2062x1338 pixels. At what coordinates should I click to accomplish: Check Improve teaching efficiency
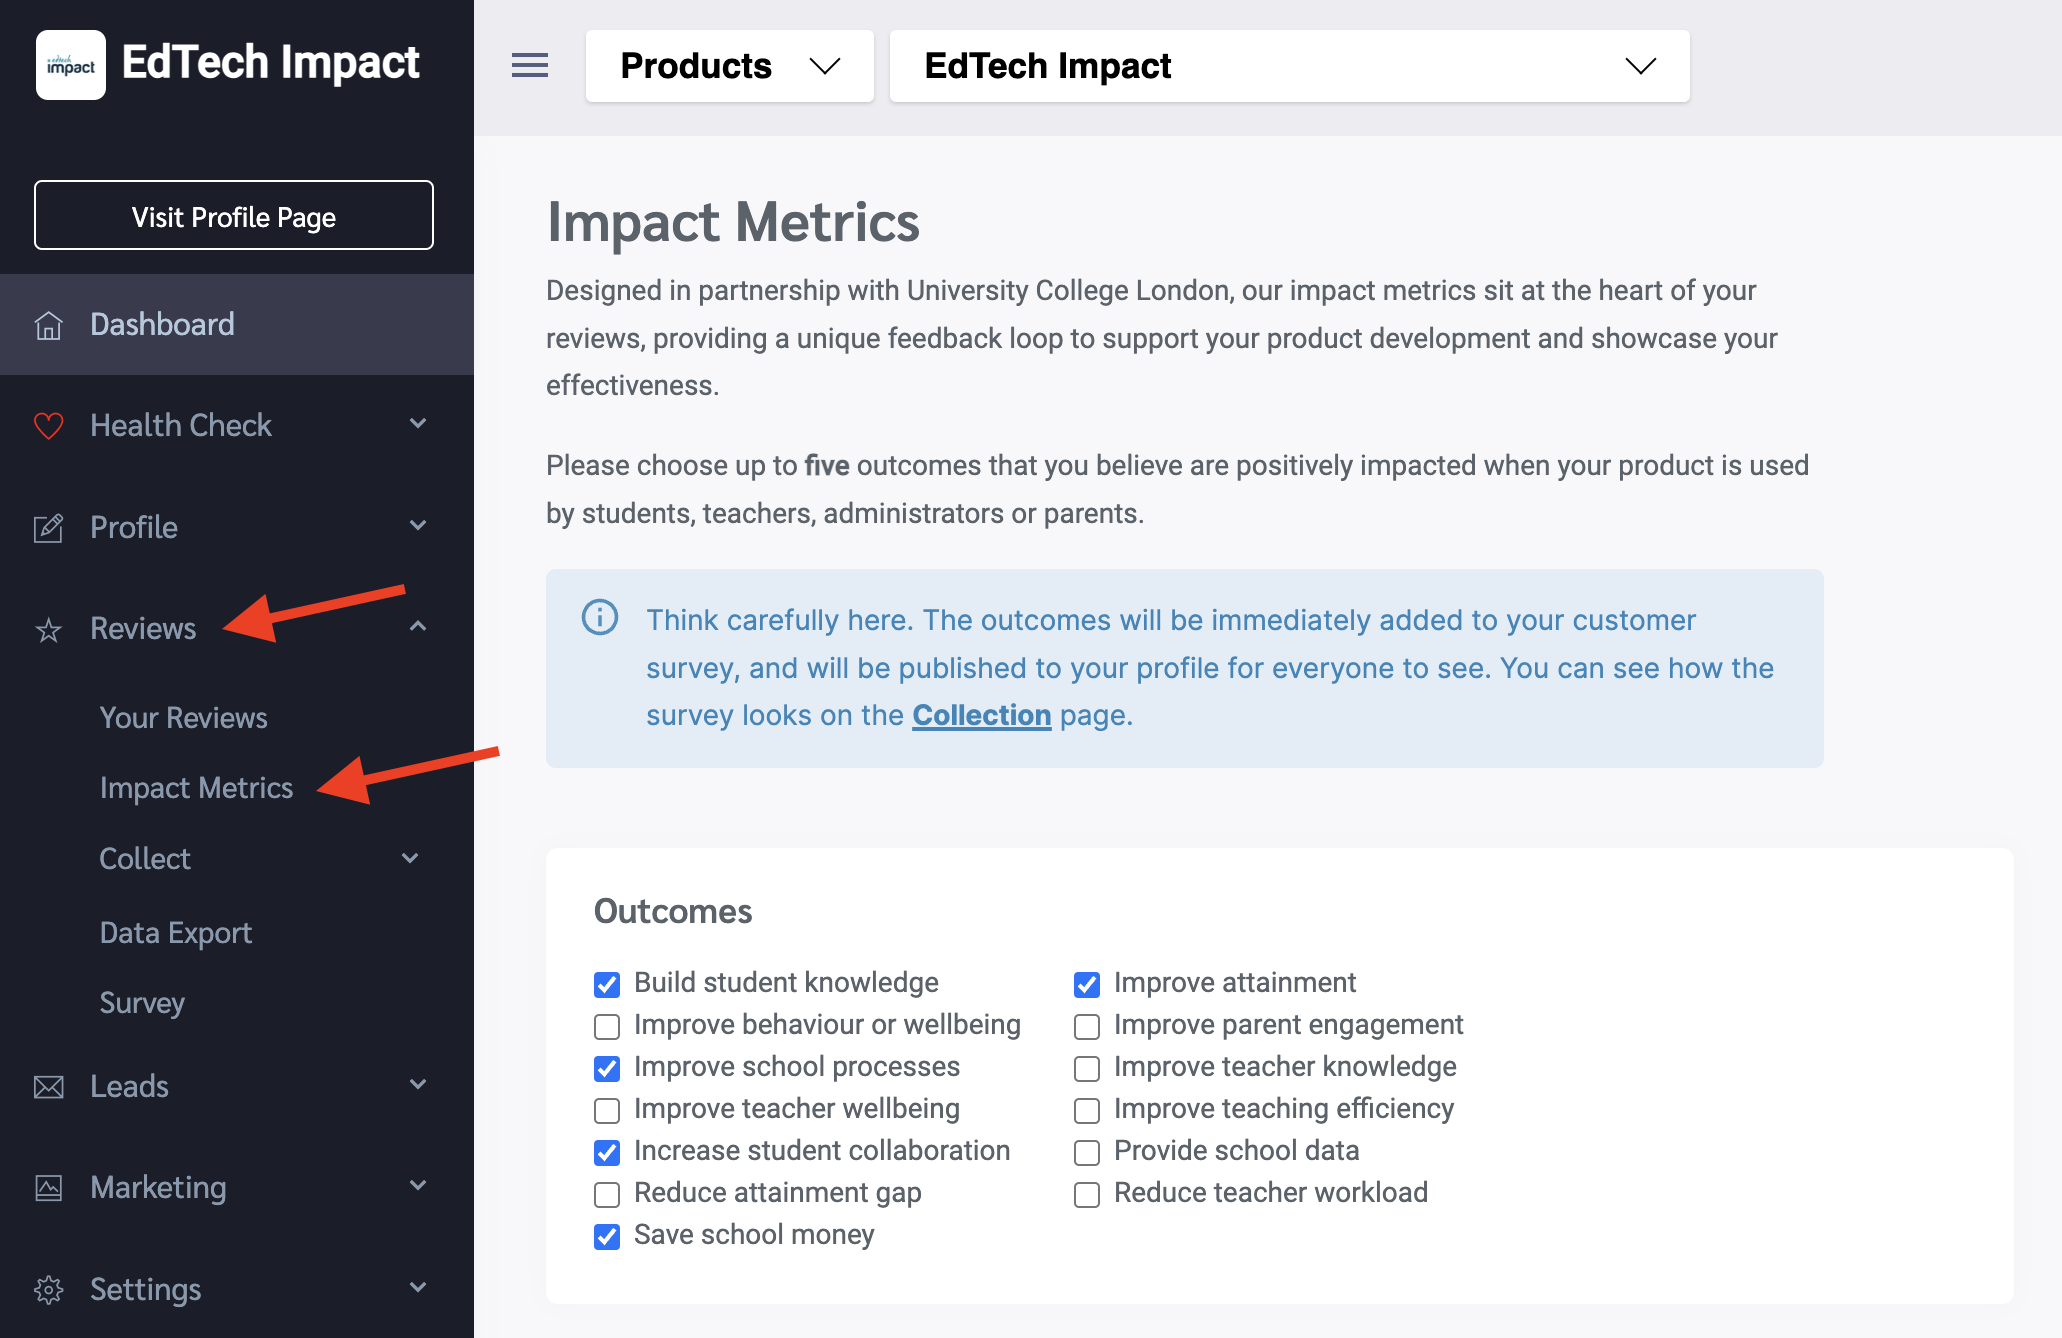1087,1110
